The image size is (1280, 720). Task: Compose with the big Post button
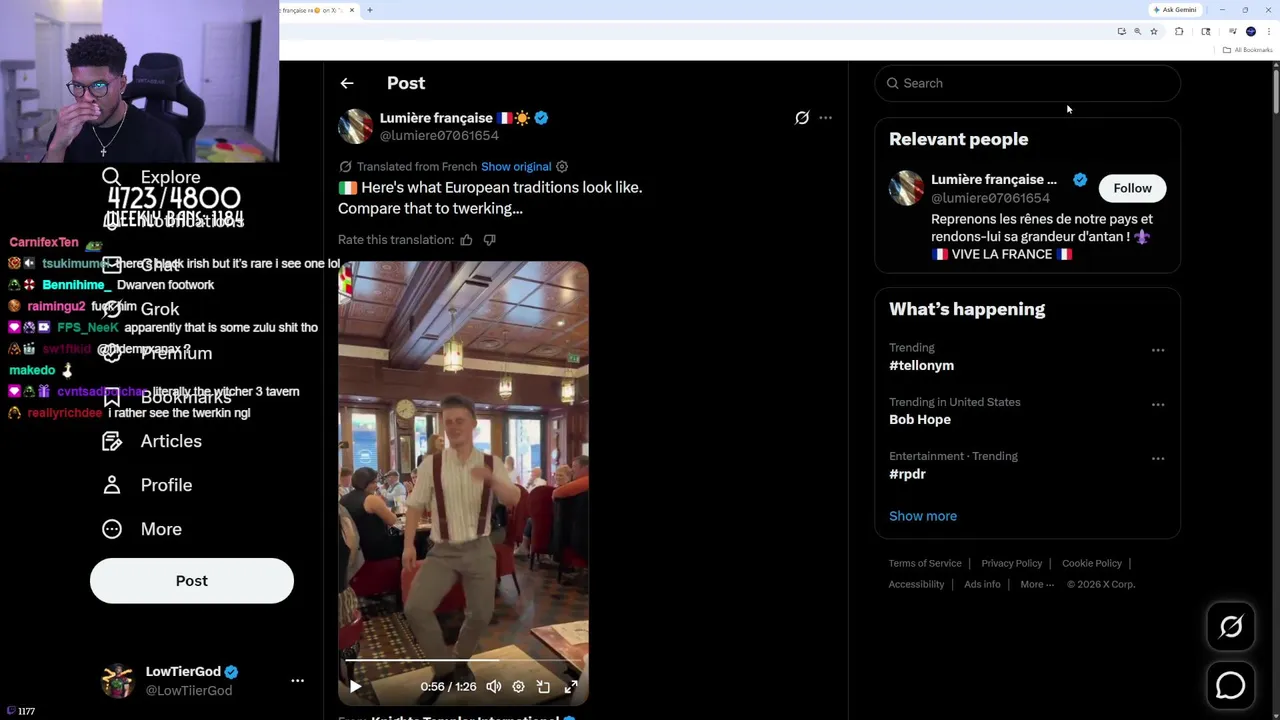[192, 581]
